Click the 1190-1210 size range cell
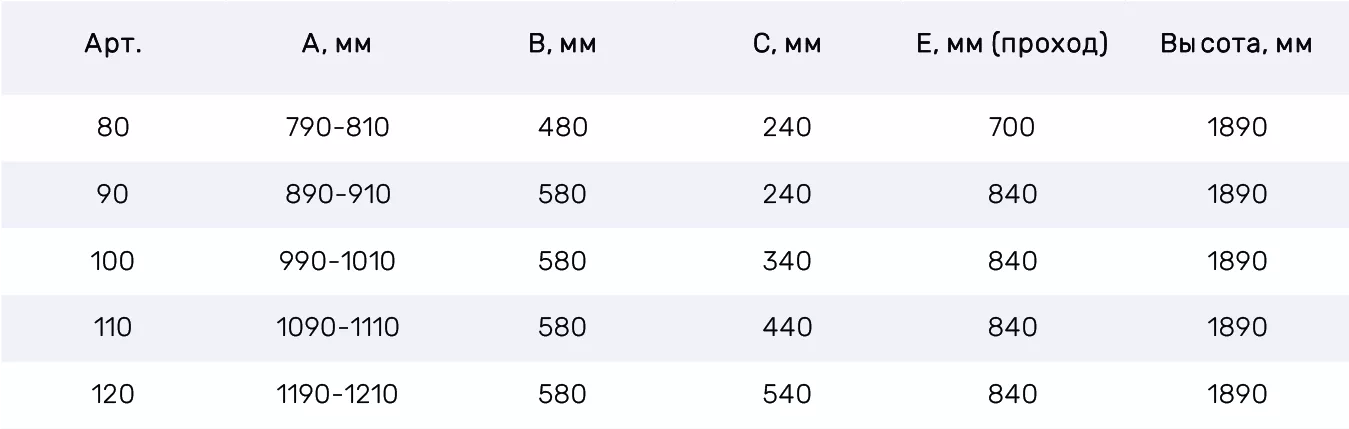The image size is (1349, 429). pos(337,395)
